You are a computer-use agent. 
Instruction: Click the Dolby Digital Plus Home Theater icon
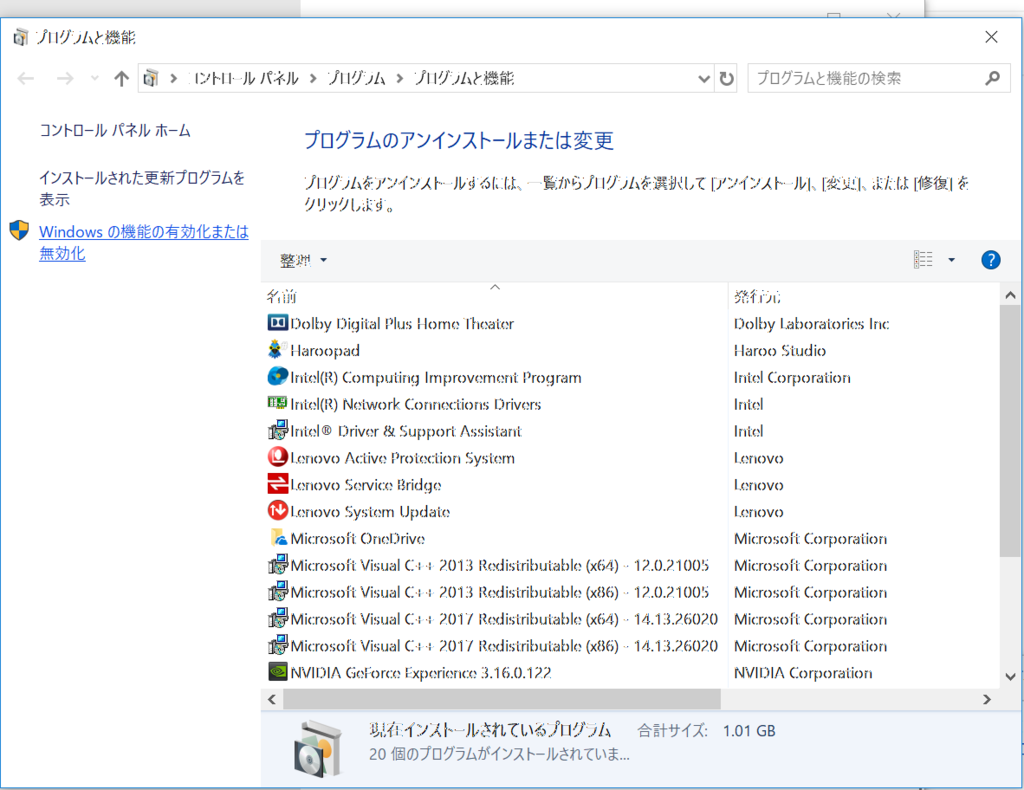(278, 323)
